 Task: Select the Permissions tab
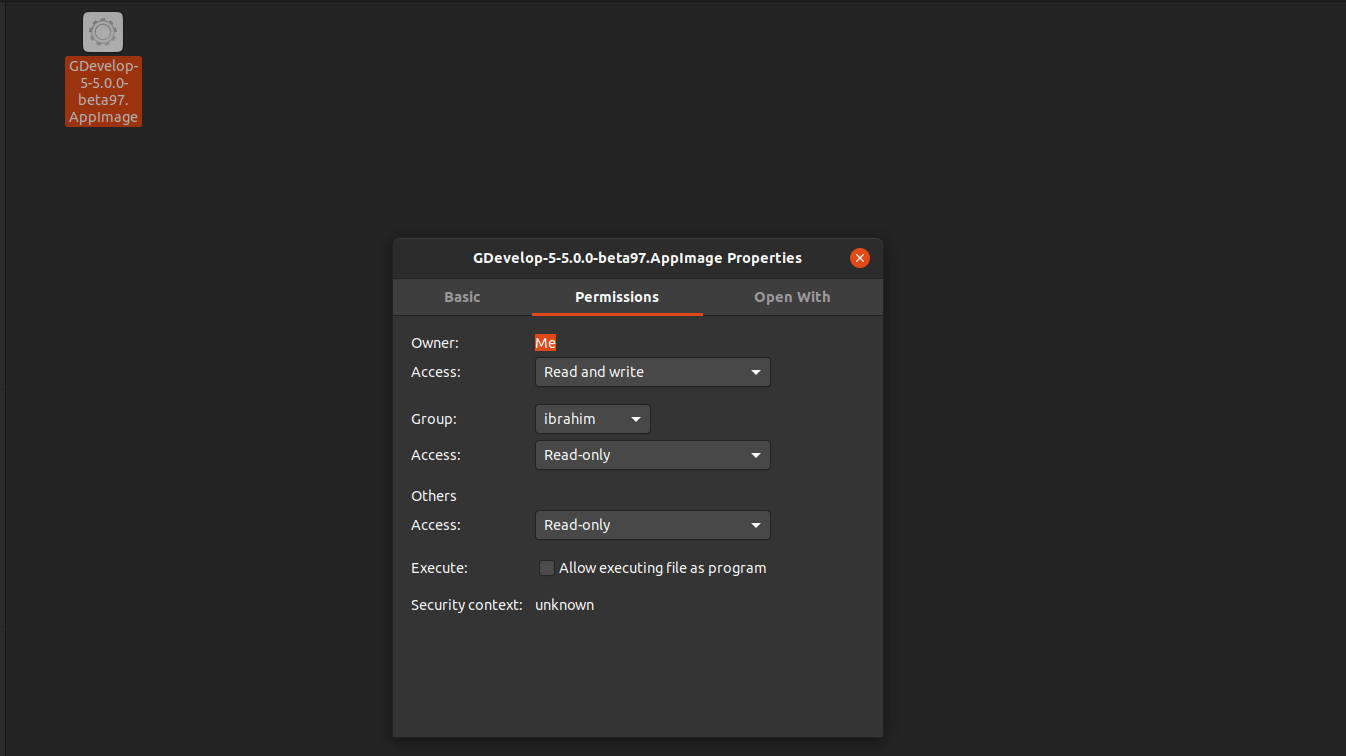coord(617,297)
